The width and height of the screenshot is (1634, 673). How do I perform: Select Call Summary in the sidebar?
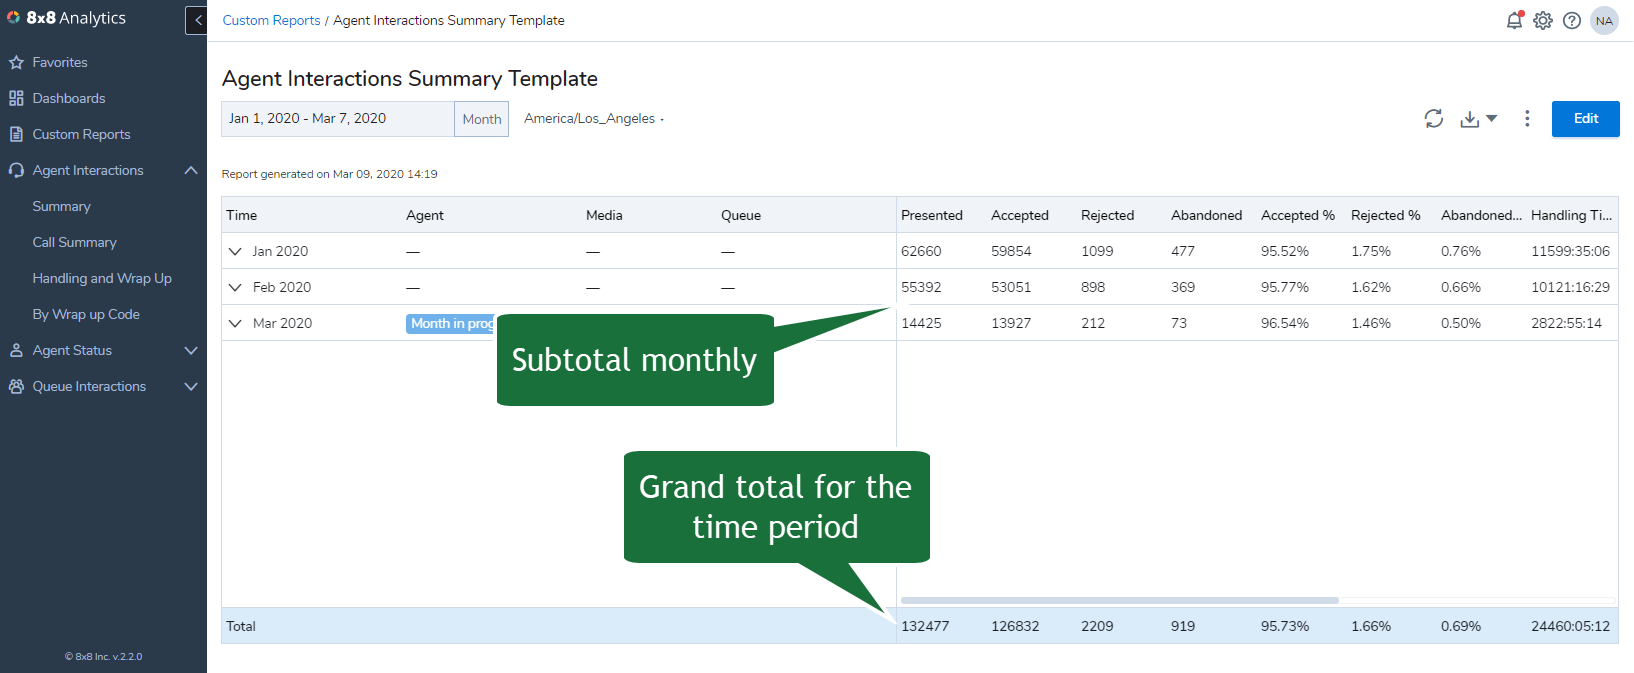click(x=74, y=242)
